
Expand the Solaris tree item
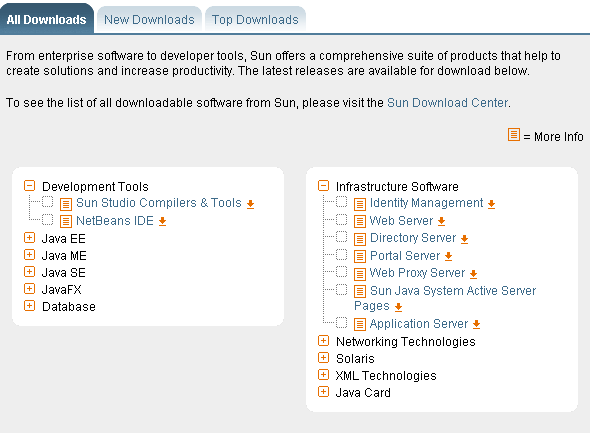[323, 358]
